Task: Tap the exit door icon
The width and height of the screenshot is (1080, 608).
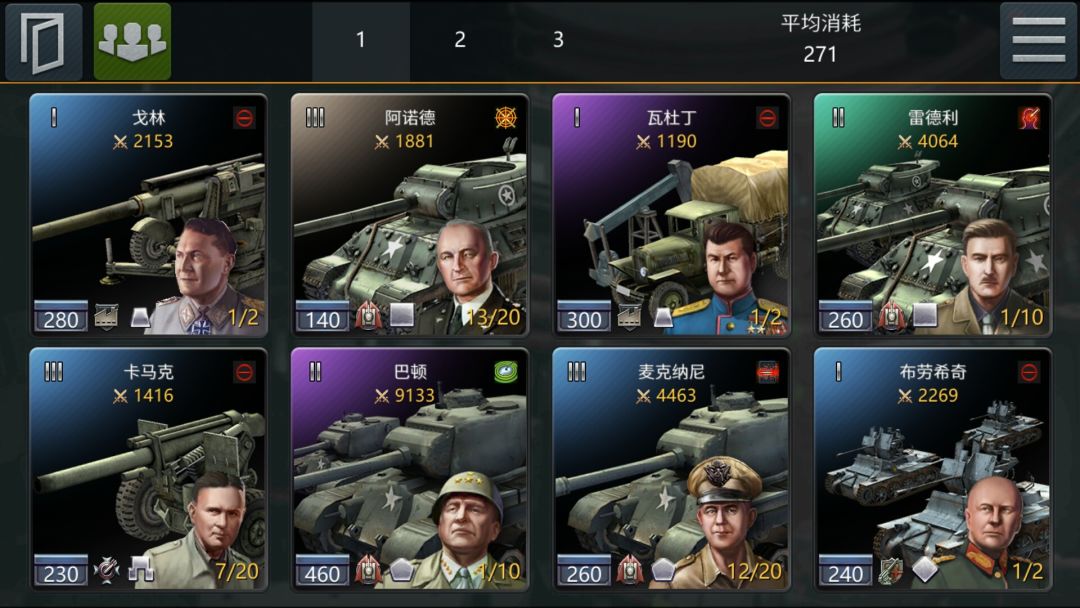Action: [43, 41]
